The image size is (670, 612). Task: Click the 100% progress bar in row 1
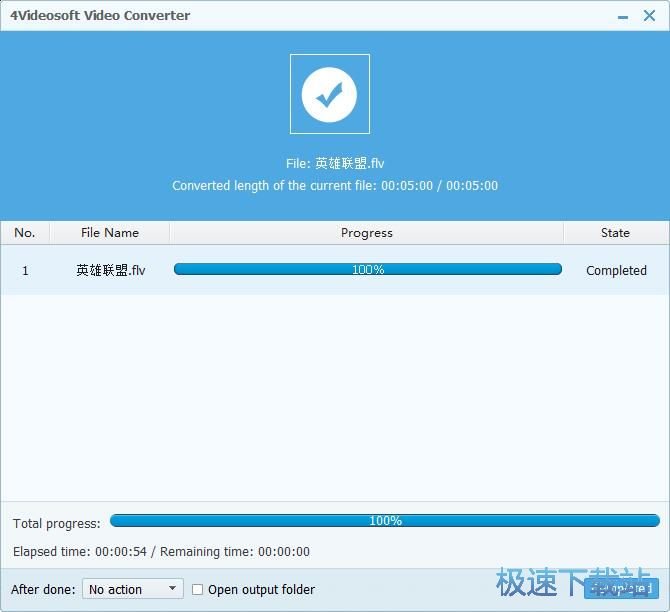[367, 269]
